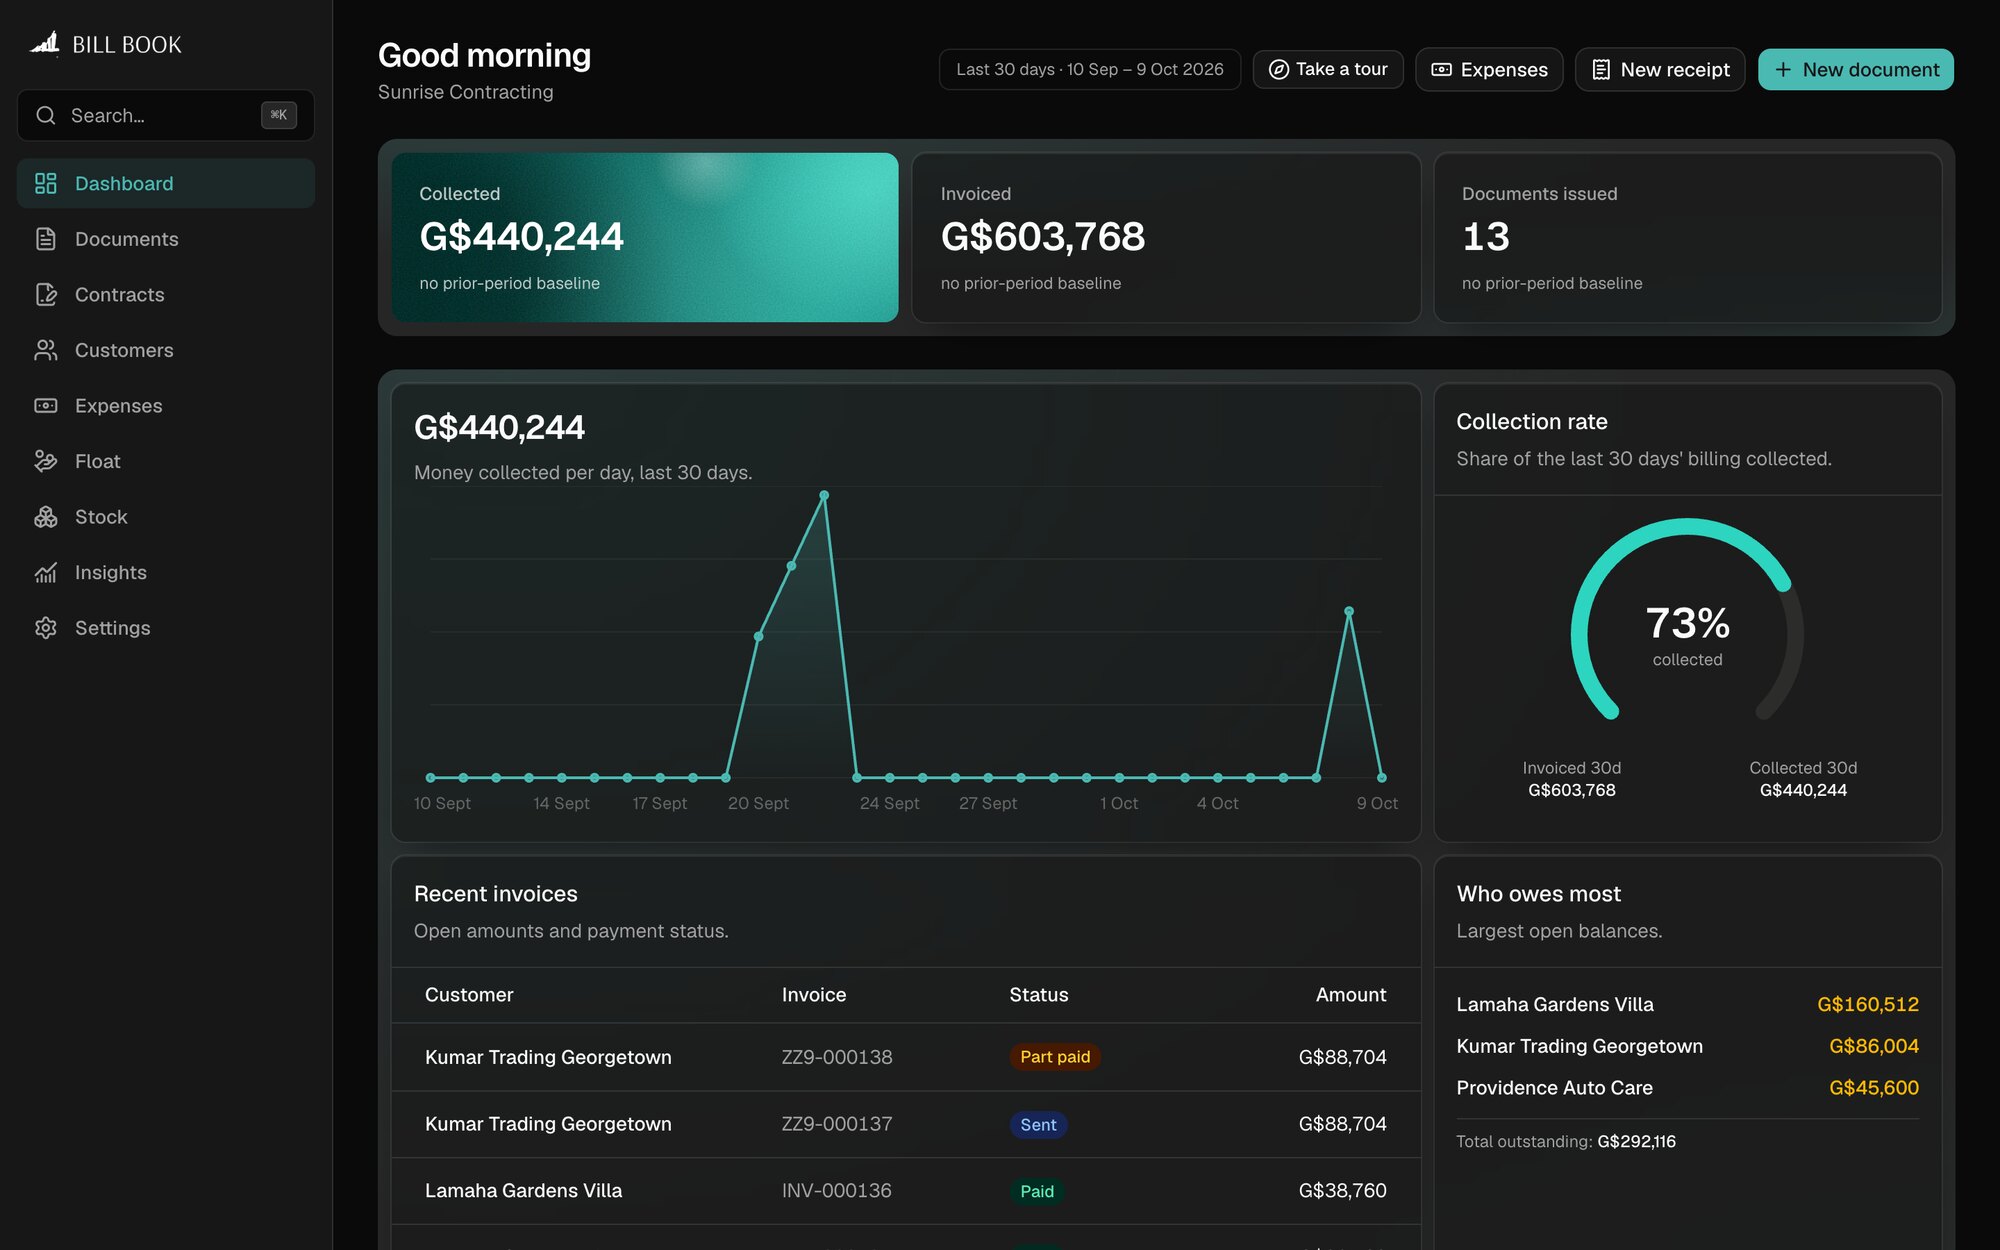Open Expenses from the header
The width and height of the screenshot is (2000, 1250).
pos(1489,69)
